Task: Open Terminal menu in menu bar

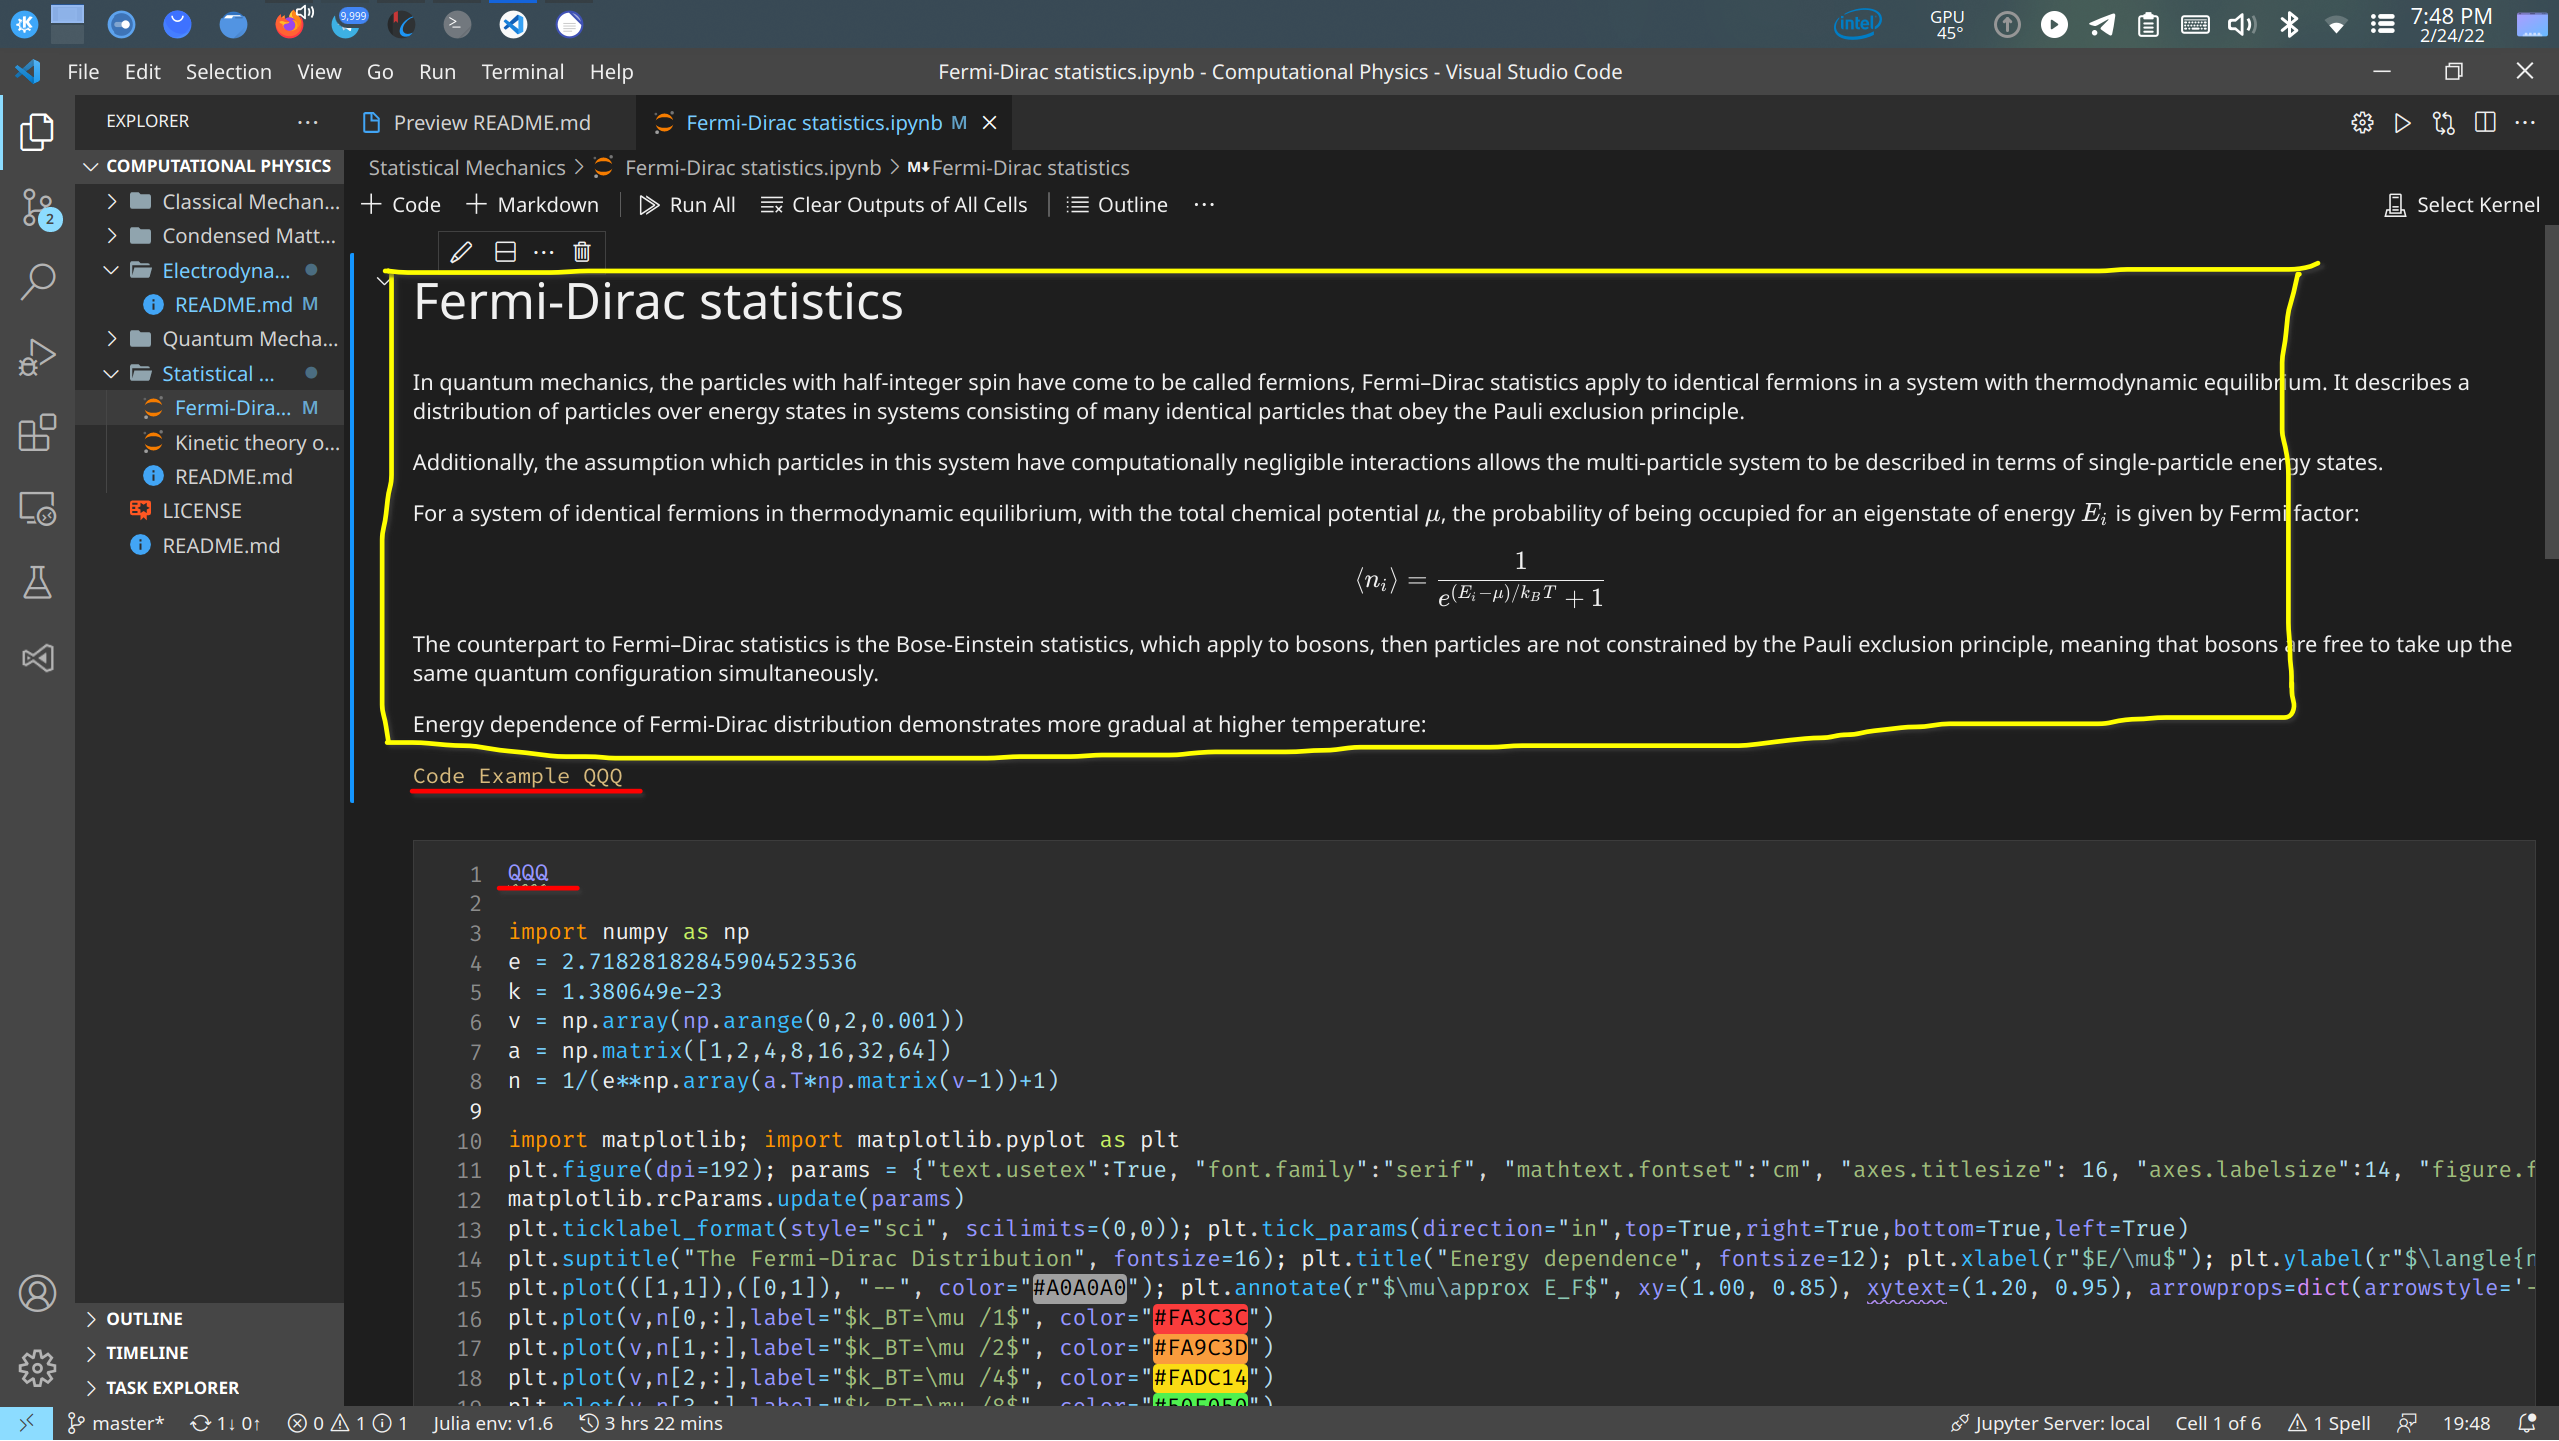Action: (x=522, y=70)
